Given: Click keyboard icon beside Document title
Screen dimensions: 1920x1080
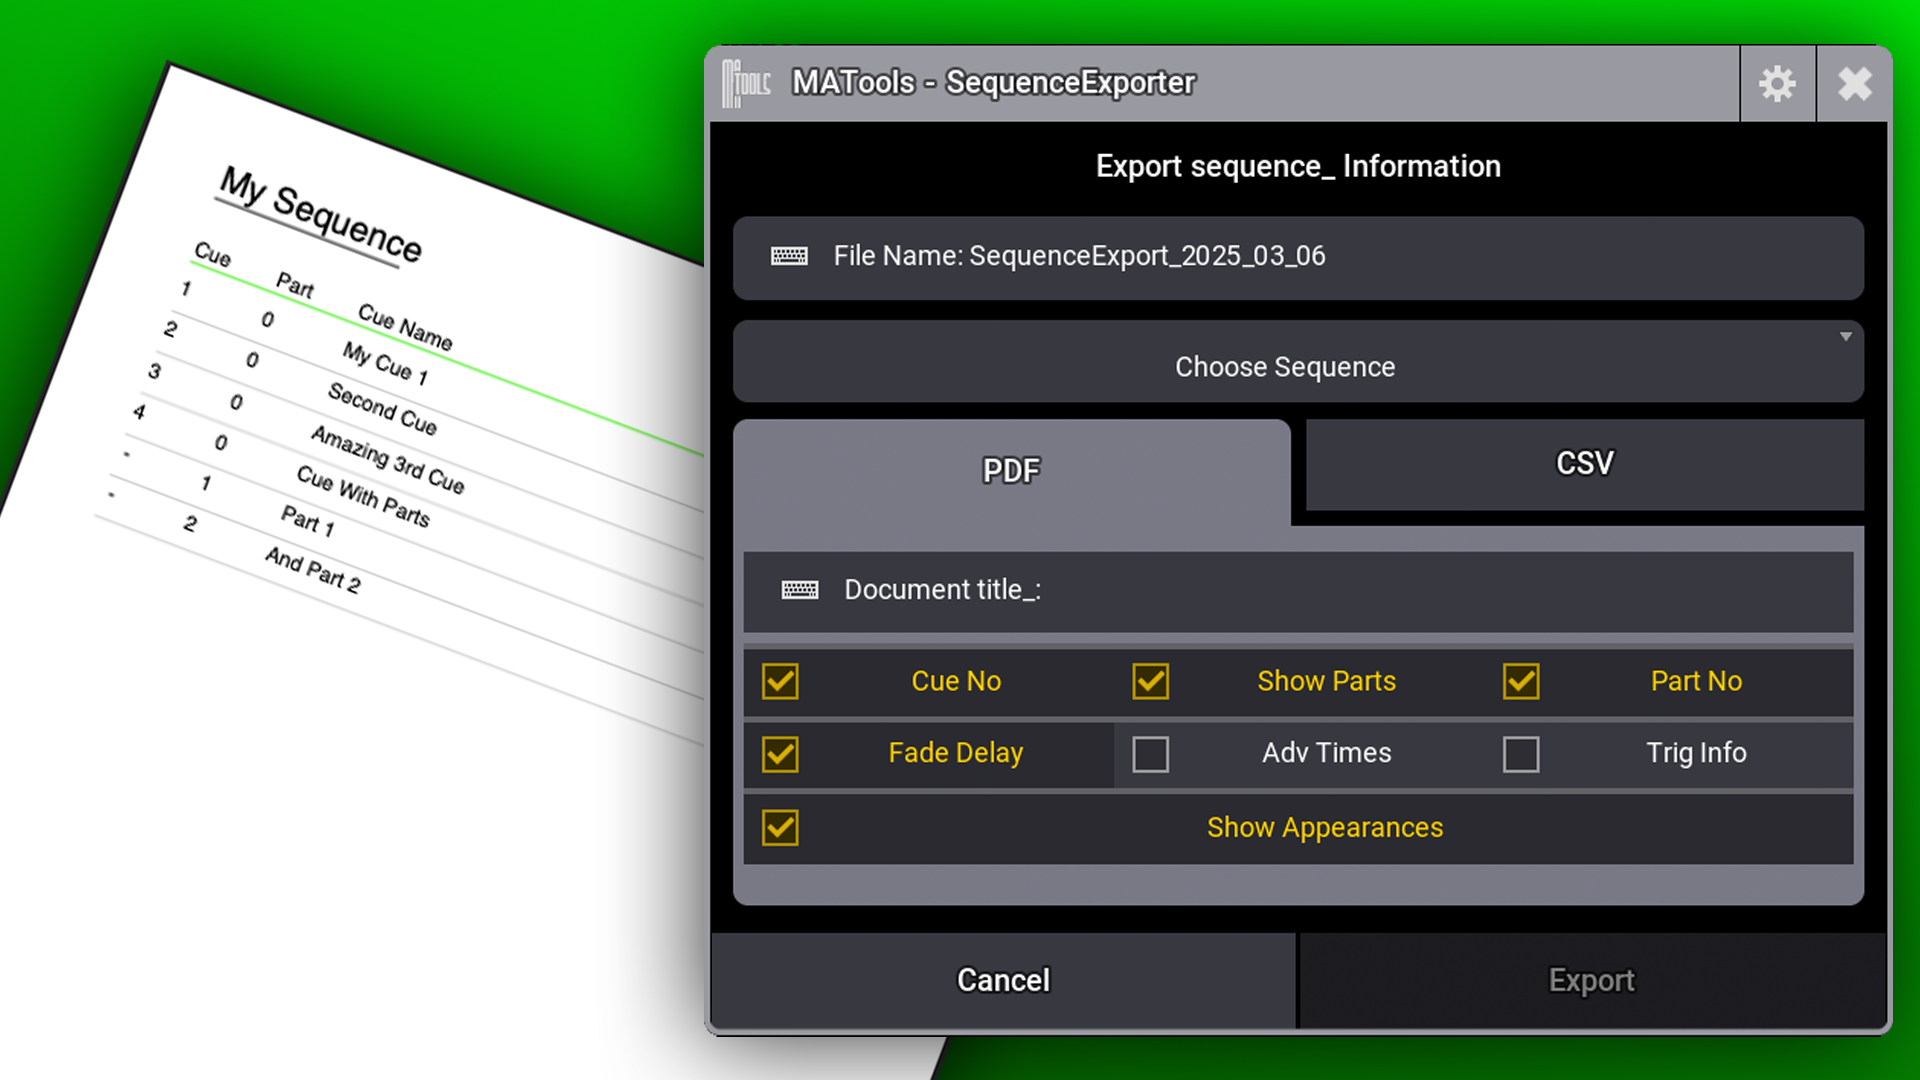Looking at the screenshot, I should (799, 590).
